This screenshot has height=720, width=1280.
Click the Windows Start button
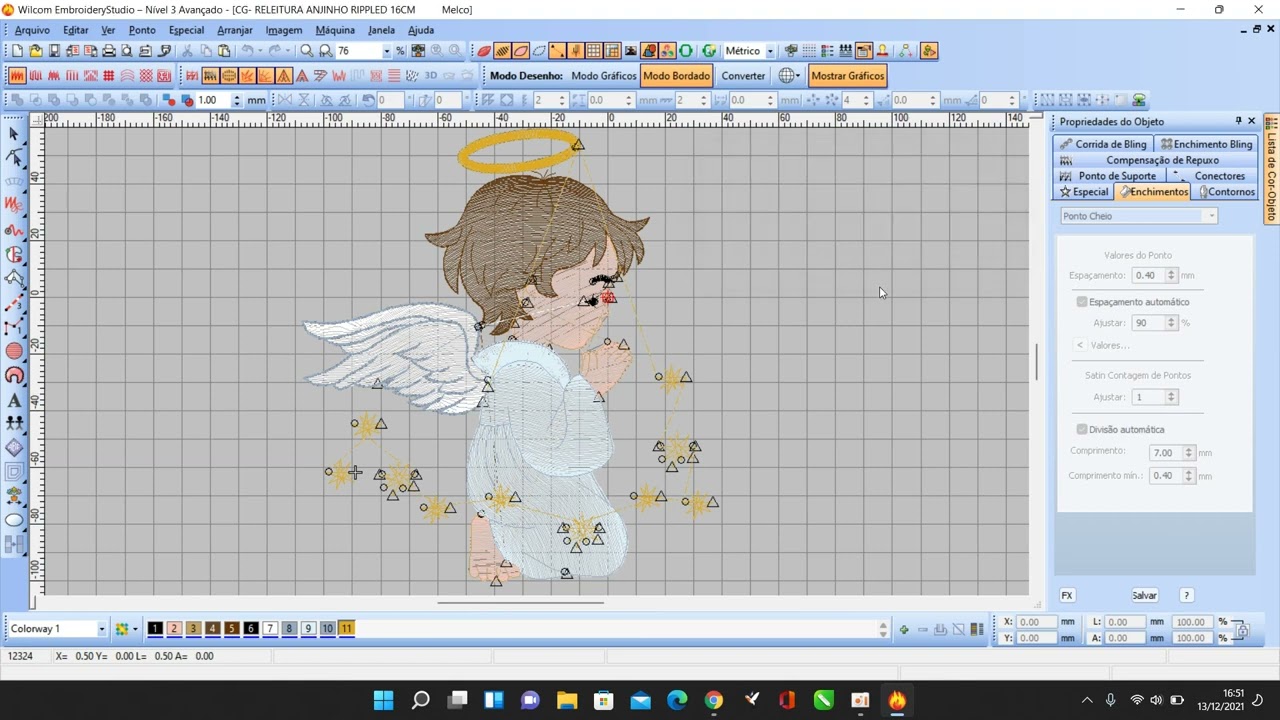384,700
